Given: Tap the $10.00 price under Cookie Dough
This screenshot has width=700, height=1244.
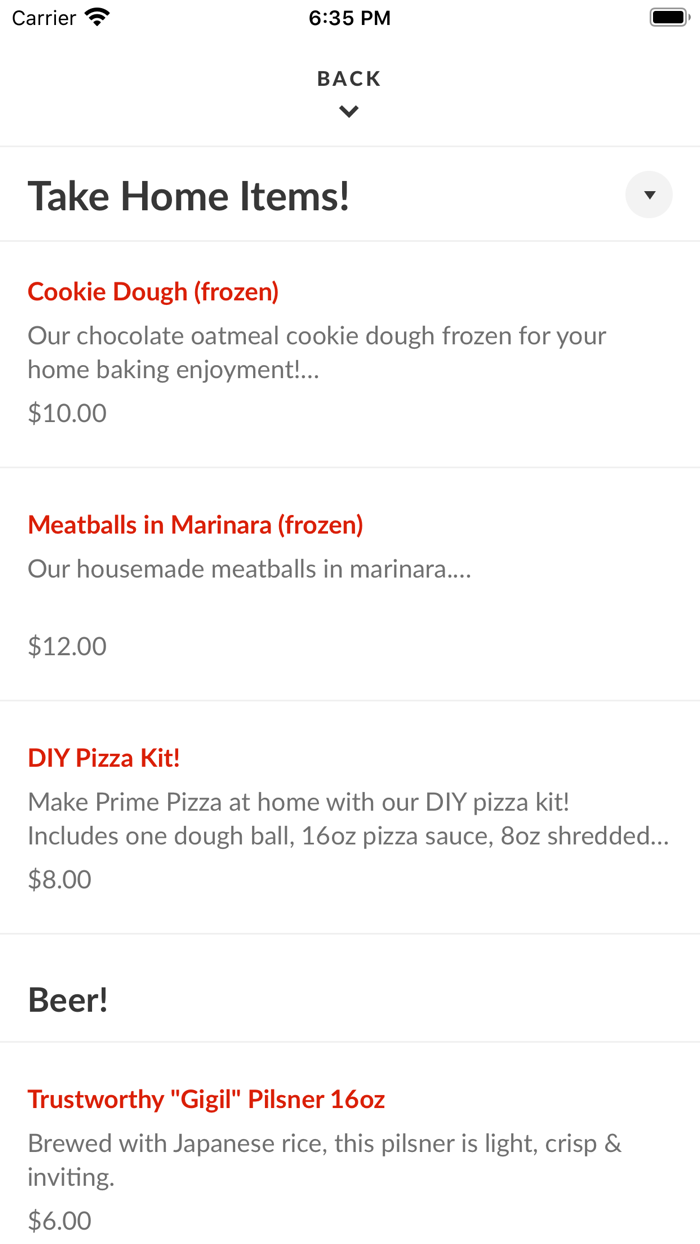Looking at the screenshot, I should (66, 412).
